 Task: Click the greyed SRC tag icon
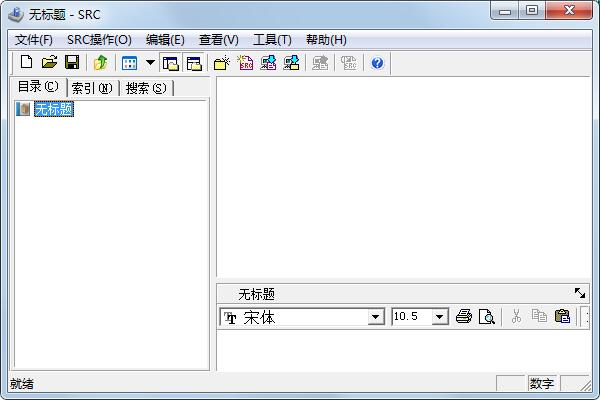pos(349,63)
